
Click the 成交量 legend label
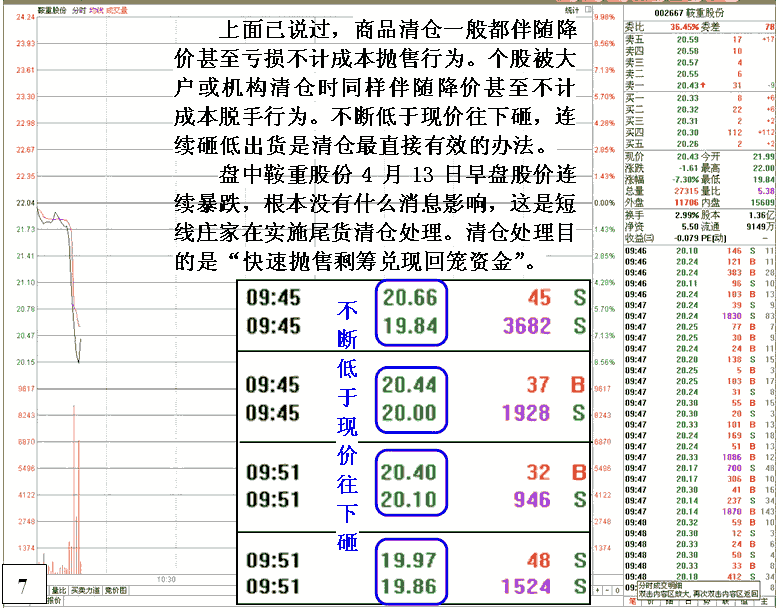point(116,10)
